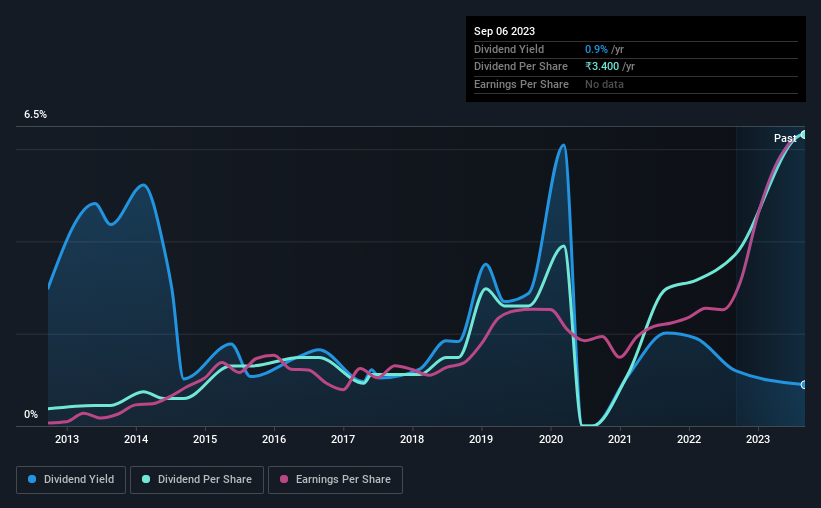Viewport: 821px width, 508px height.
Task: Click the blue Dividend Yield legend dot
Action: [32, 479]
